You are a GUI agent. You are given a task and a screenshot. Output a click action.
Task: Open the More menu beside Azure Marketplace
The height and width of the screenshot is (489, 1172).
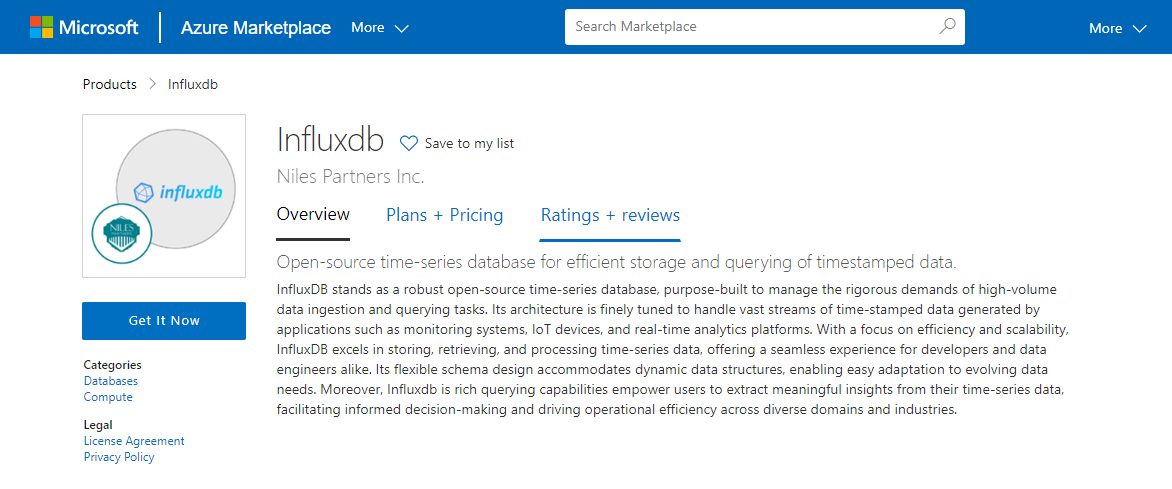tap(380, 28)
